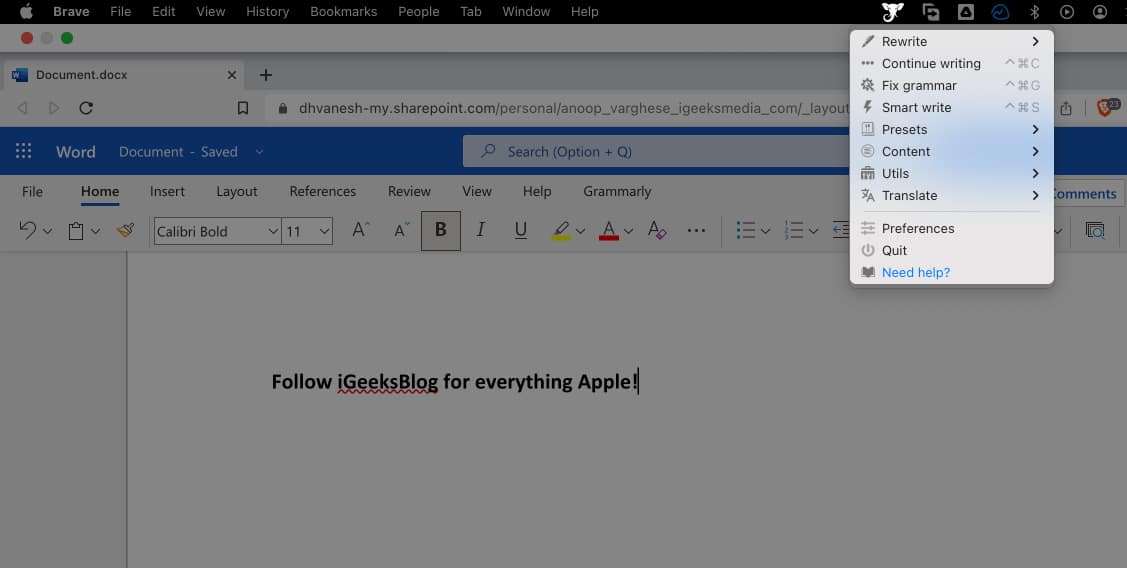Switch to the Insert ribbon tab

167,191
